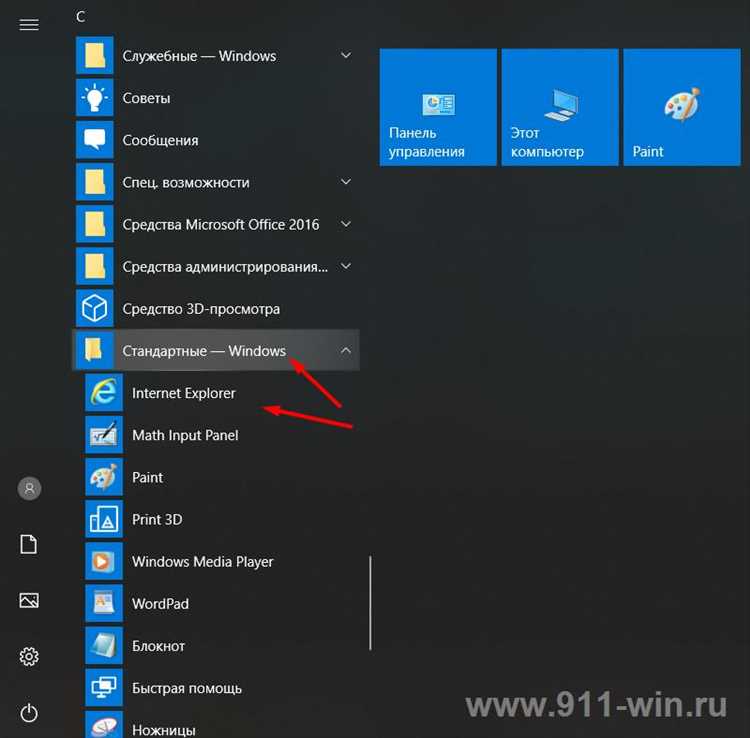Open Settings gear in left sidebar
Screen dimensions: 750x738
29,657
